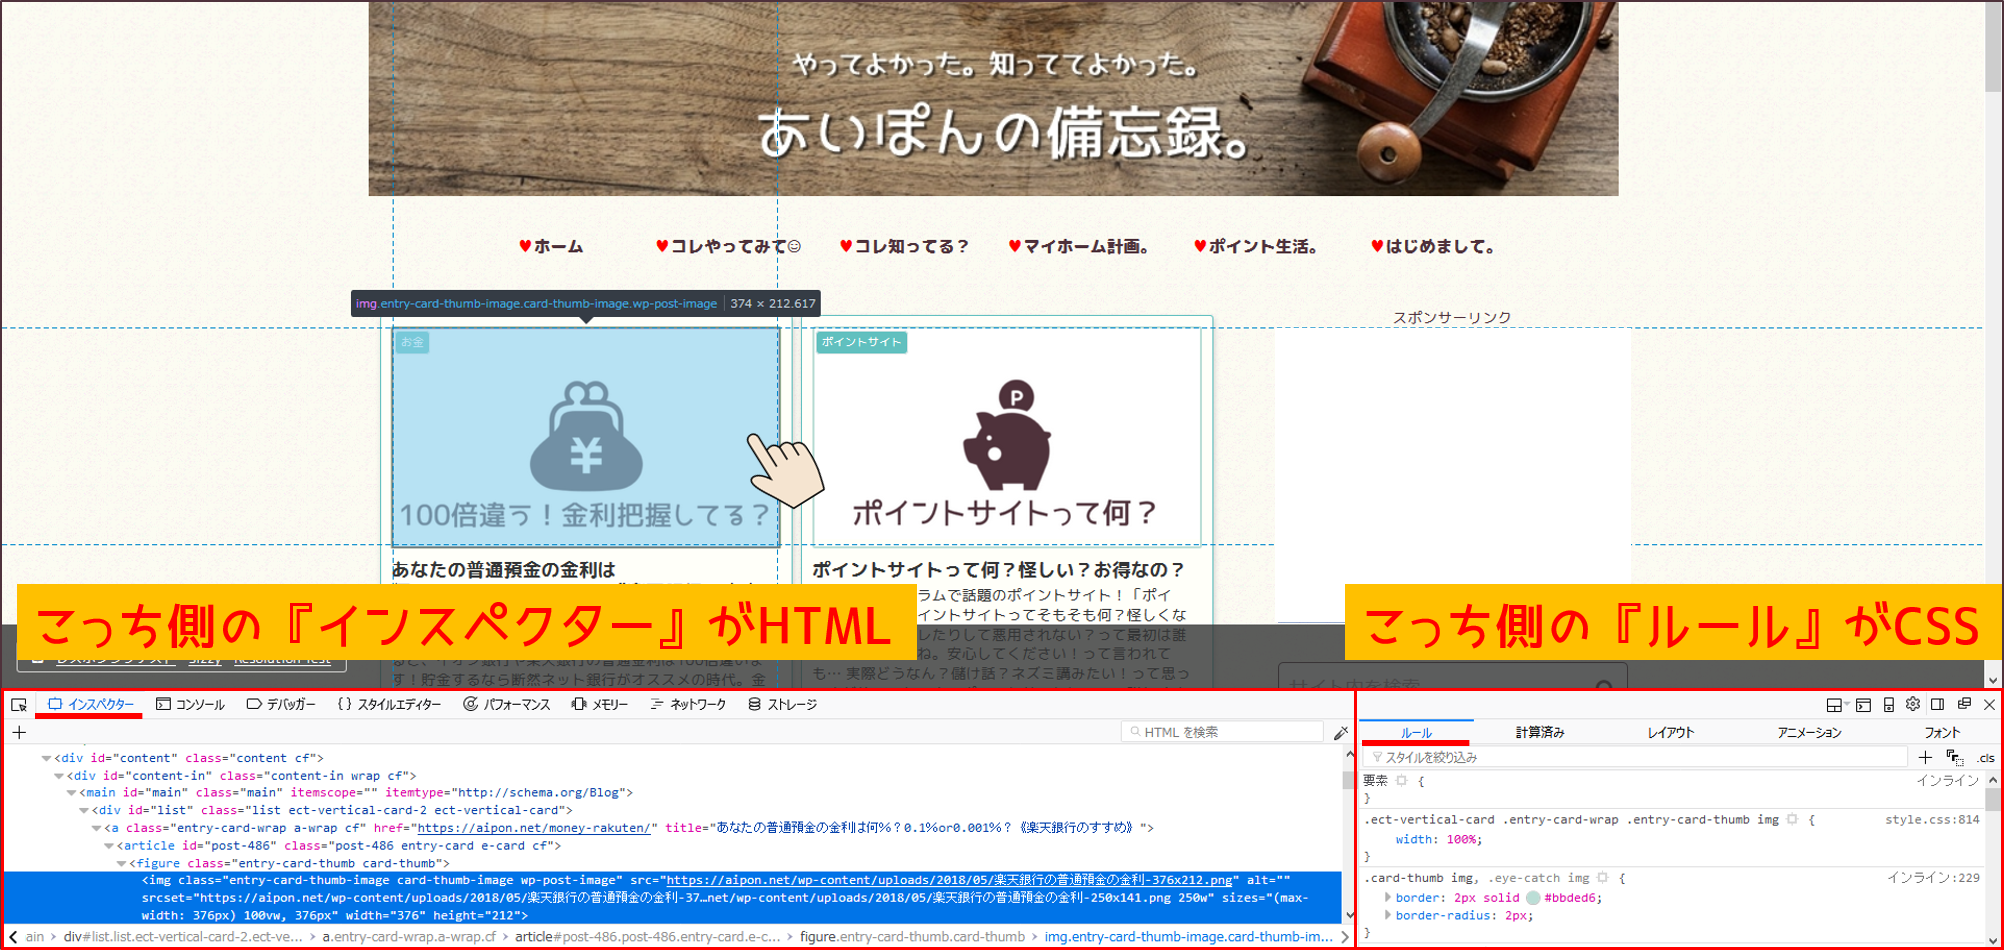Viewport: 2011px width, 950px height.
Task: Go to ♥ホーム navigation item
Action: (x=551, y=246)
